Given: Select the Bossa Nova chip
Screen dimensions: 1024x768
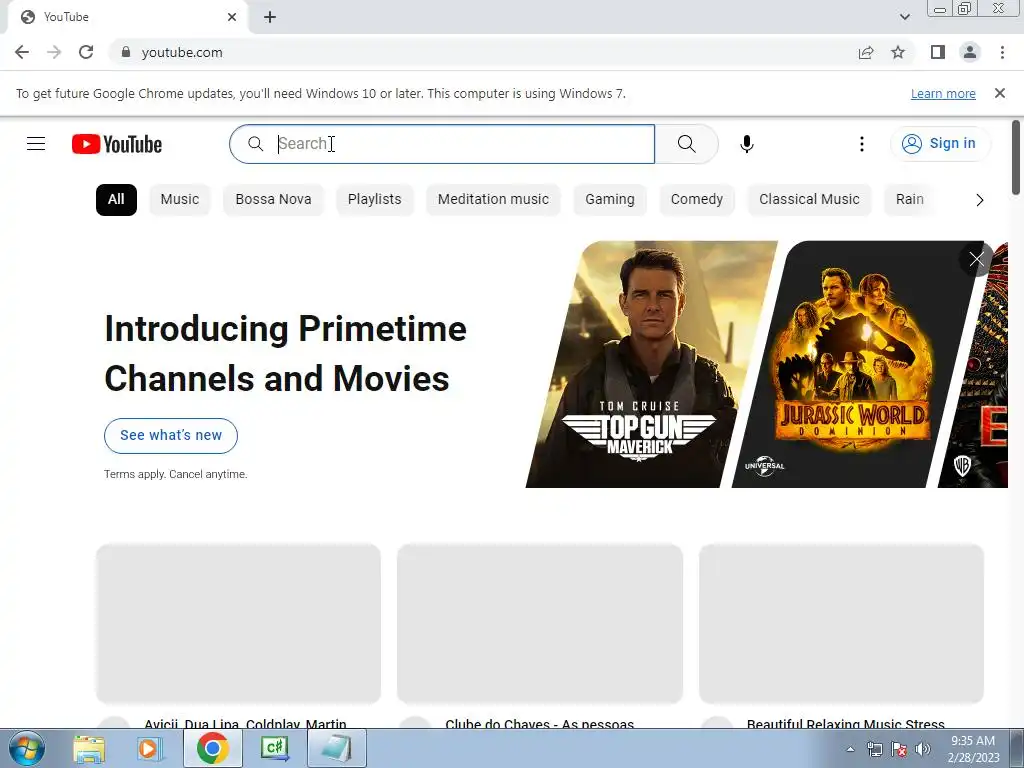Looking at the screenshot, I should pyautogui.click(x=273, y=200).
